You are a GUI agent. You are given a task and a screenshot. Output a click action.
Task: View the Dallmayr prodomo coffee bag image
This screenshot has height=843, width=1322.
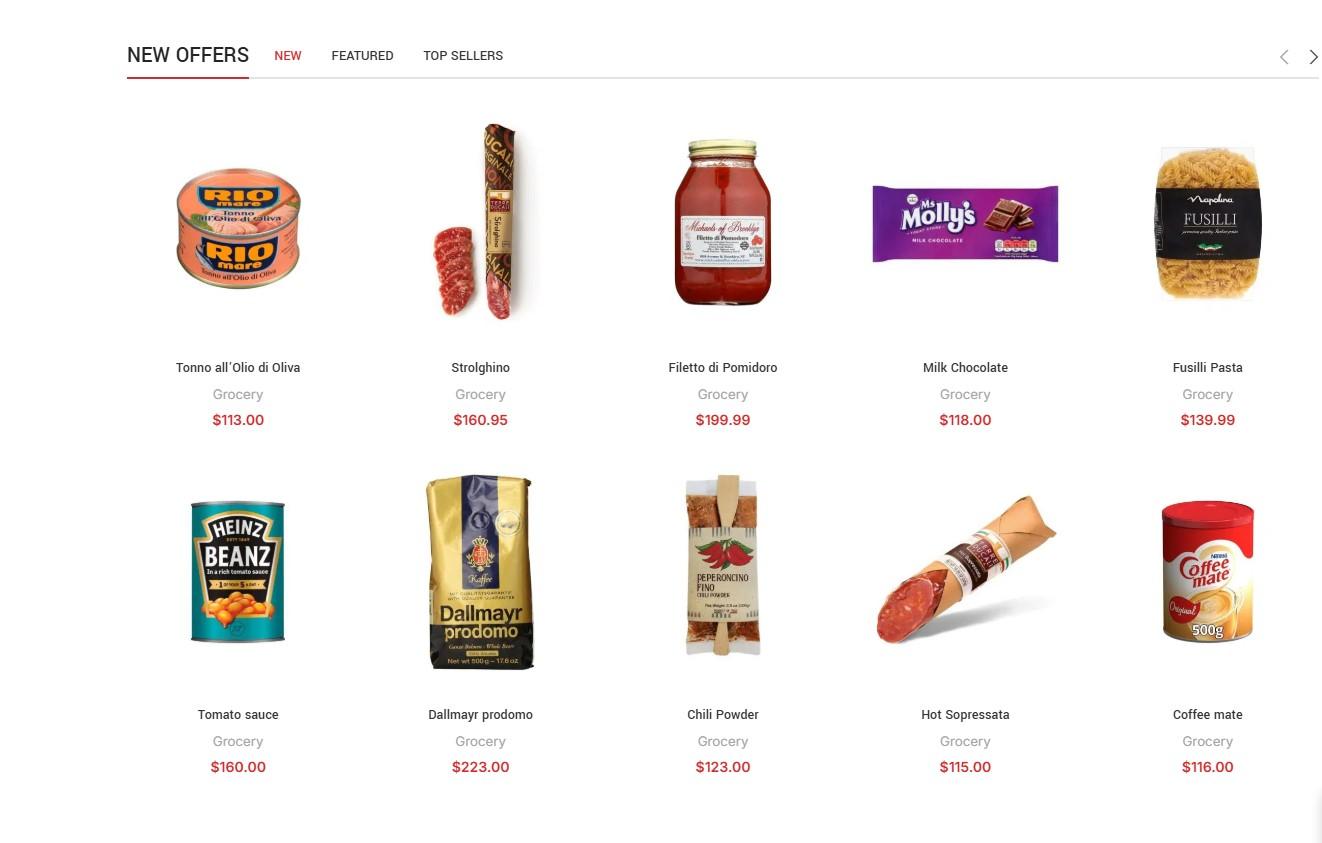[x=480, y=572]
